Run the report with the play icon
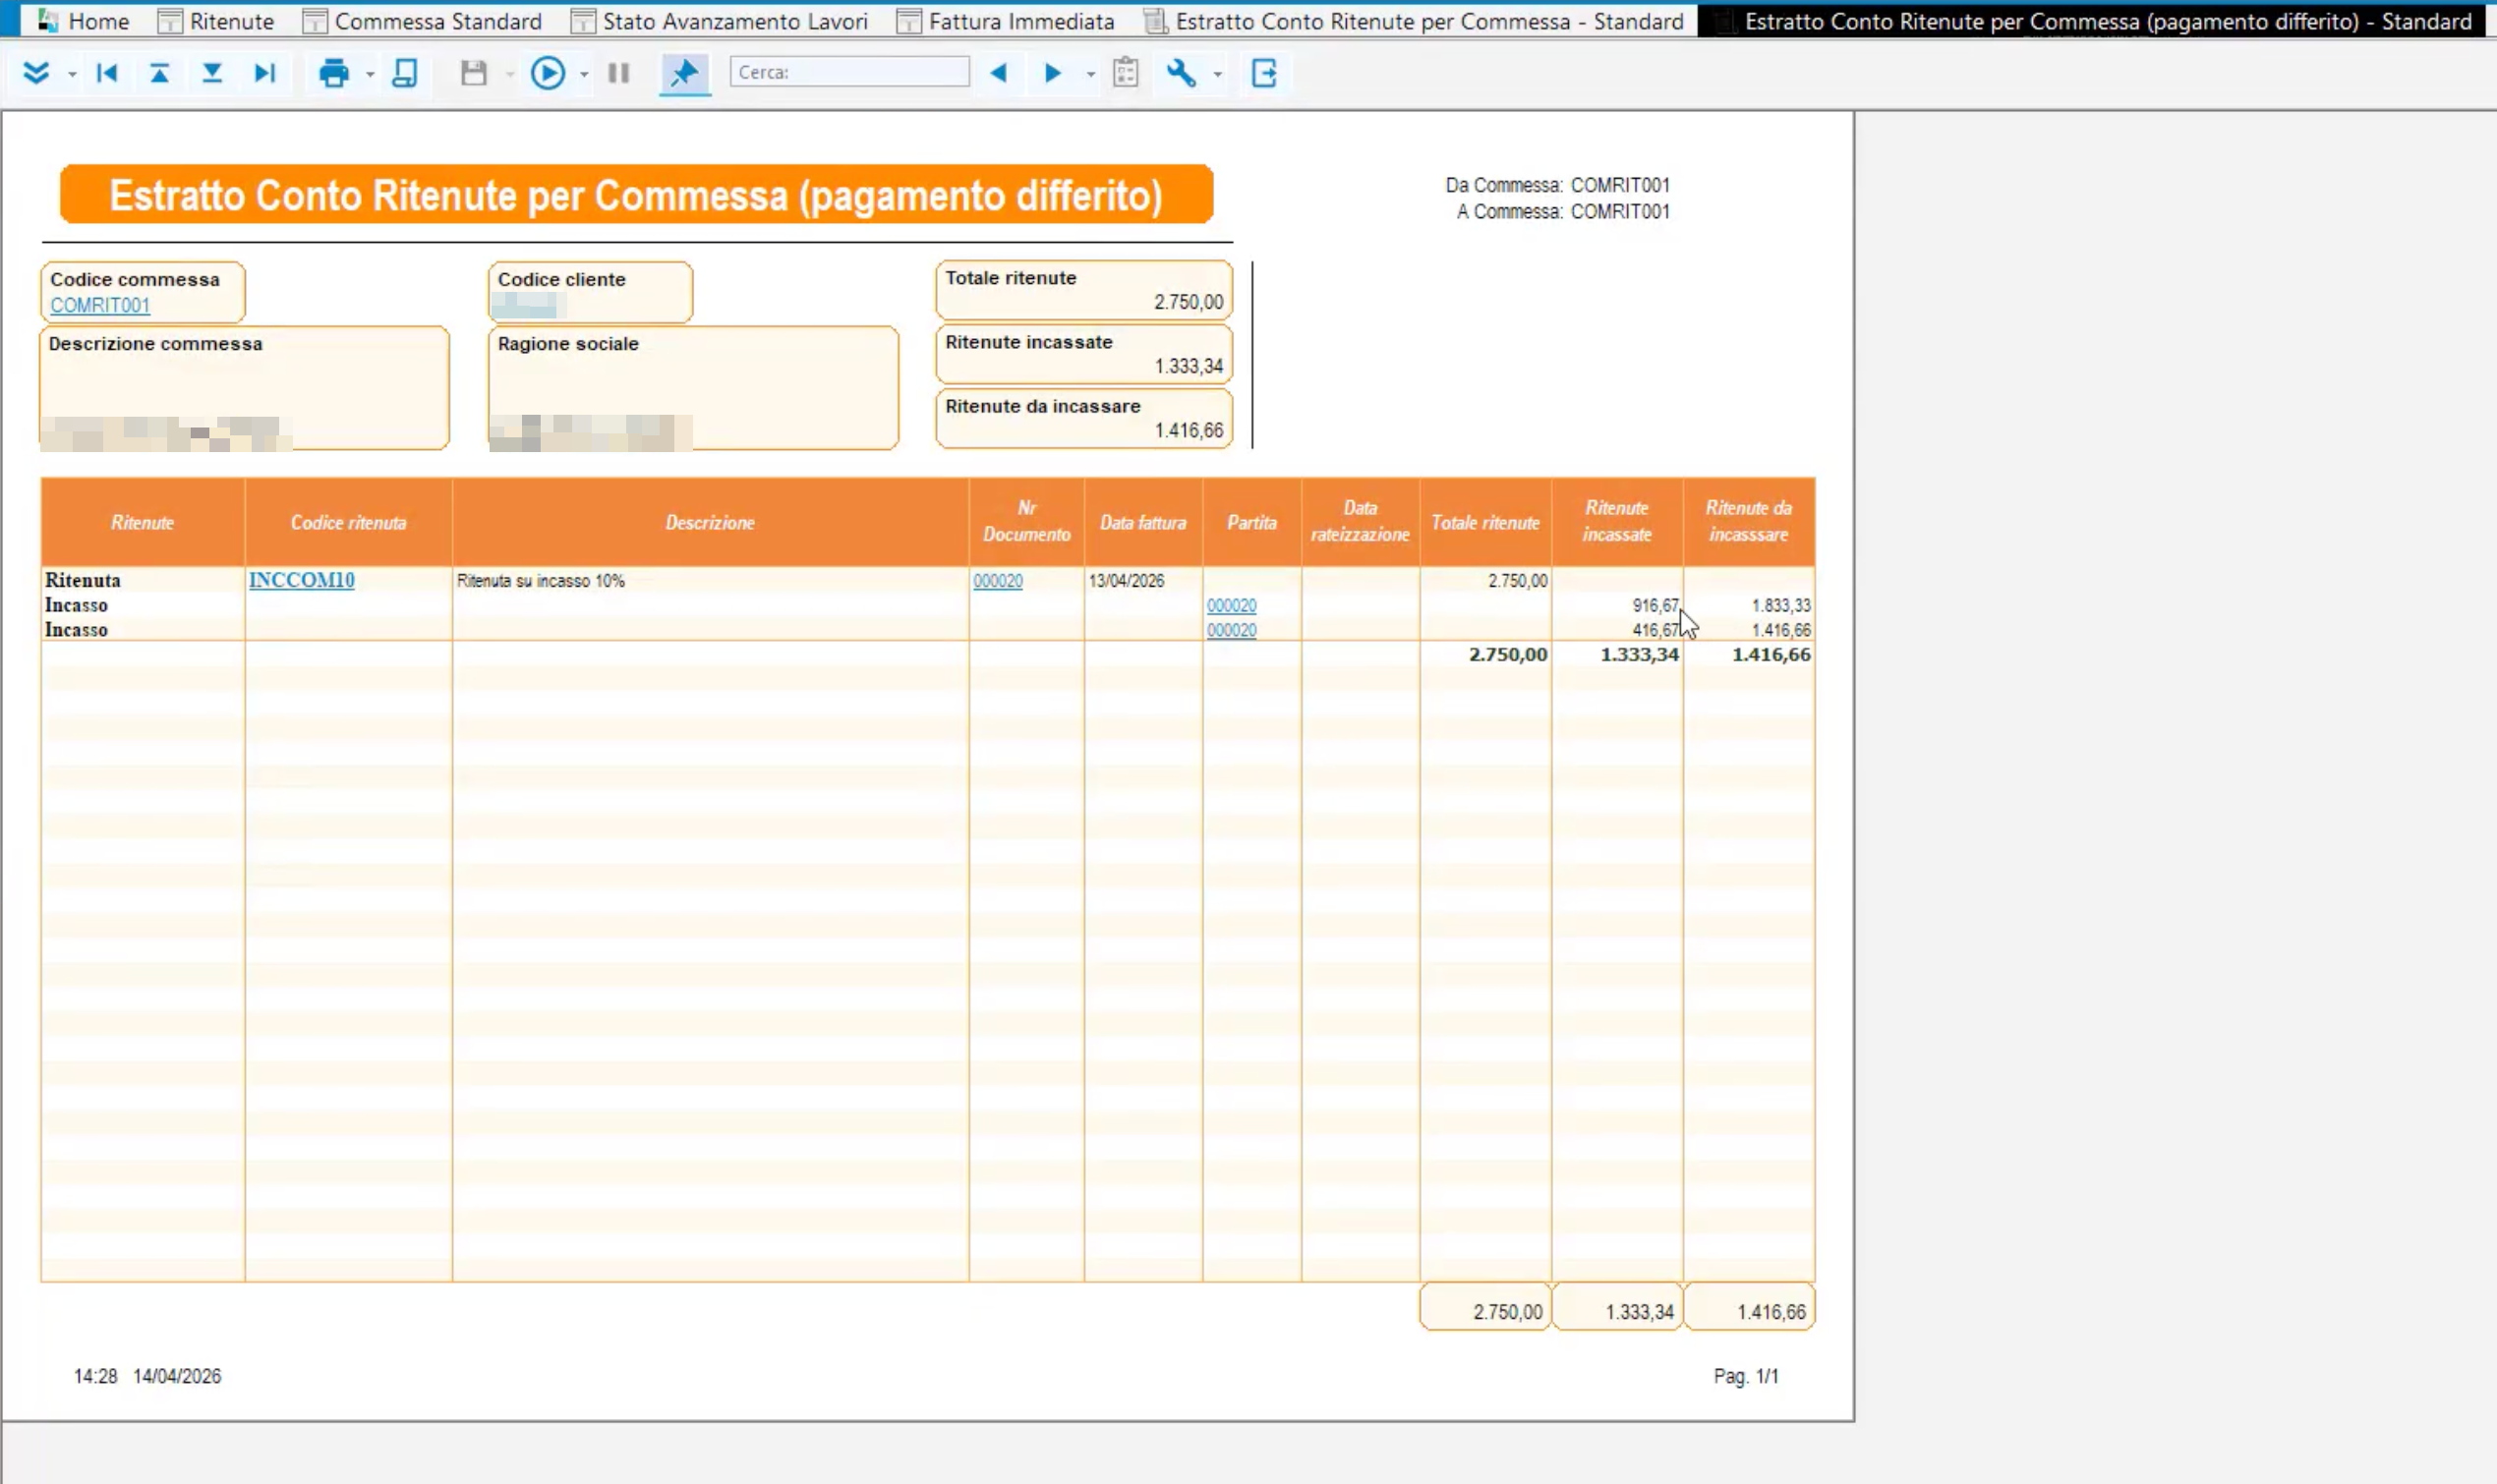Screen dimensions: 2497x1484 548,73
